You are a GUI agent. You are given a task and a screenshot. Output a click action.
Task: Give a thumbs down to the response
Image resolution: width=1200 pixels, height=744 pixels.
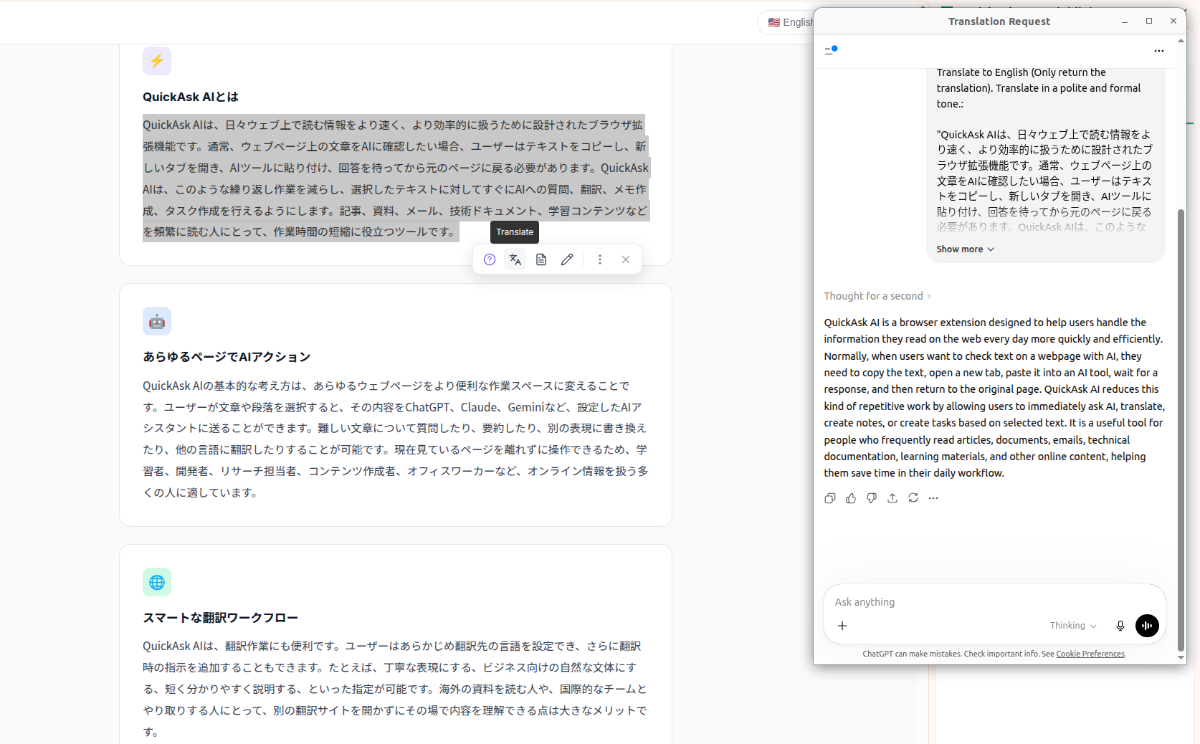[872, 498]
